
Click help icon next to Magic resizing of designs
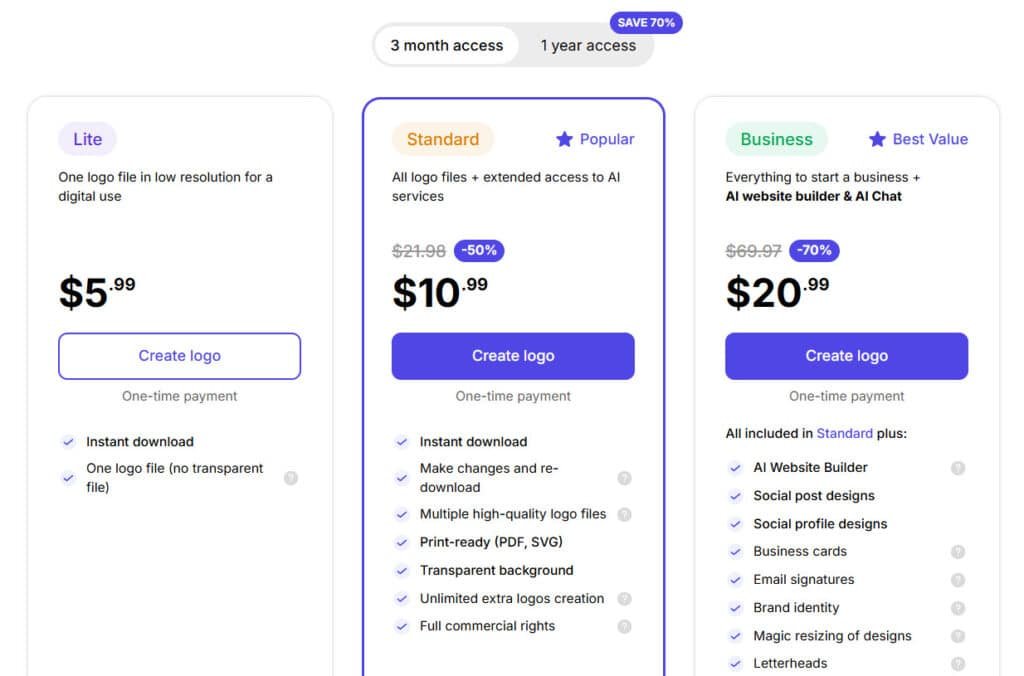point(958,636)
